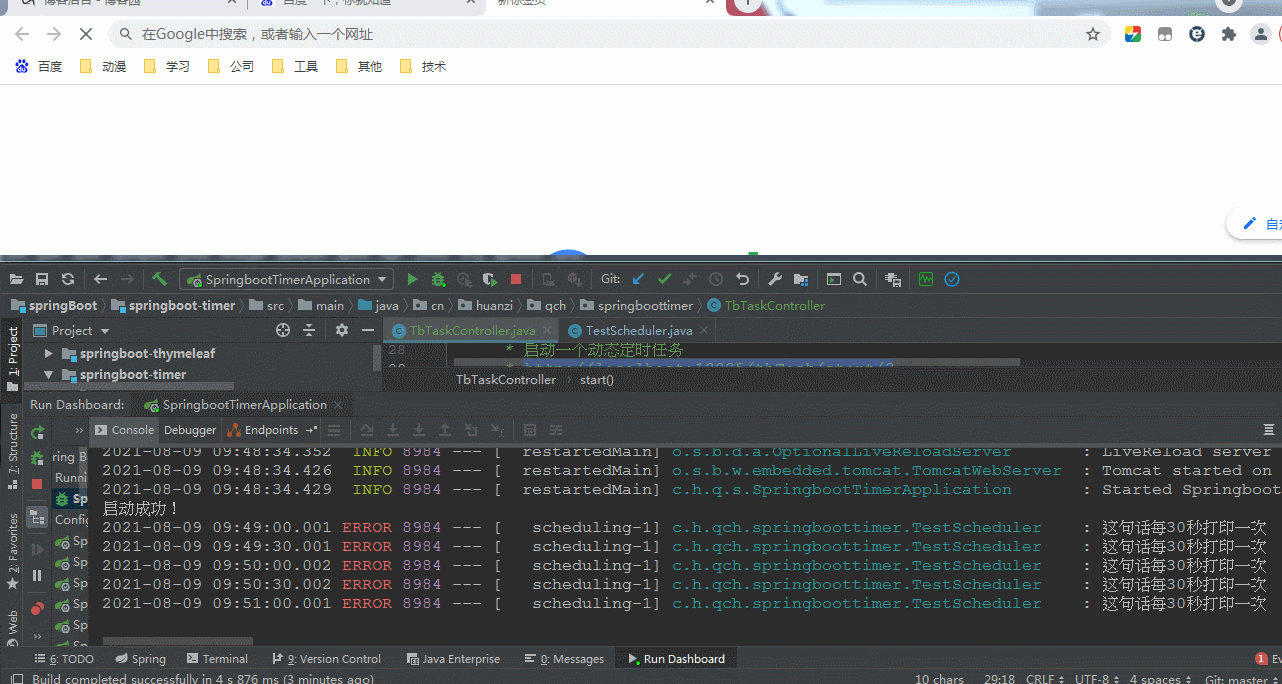Click the view breakpoints red circles icon
1282x684 pixels.
point(37,608)
